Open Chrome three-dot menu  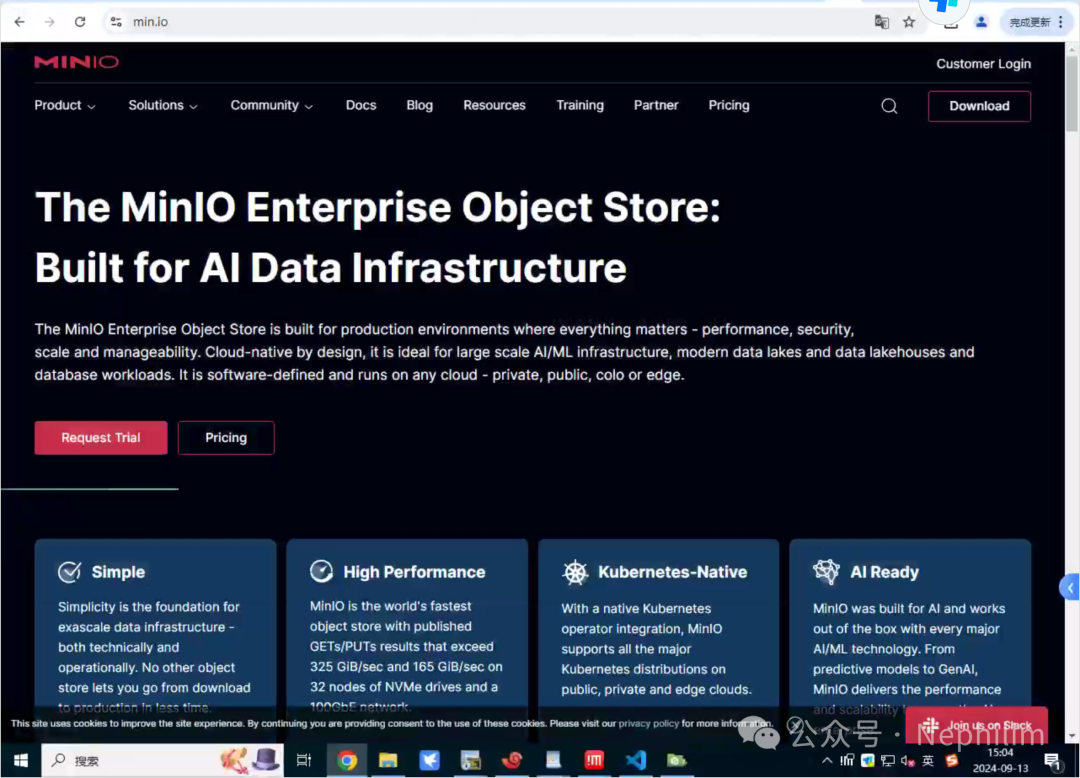coord(1061,22)
